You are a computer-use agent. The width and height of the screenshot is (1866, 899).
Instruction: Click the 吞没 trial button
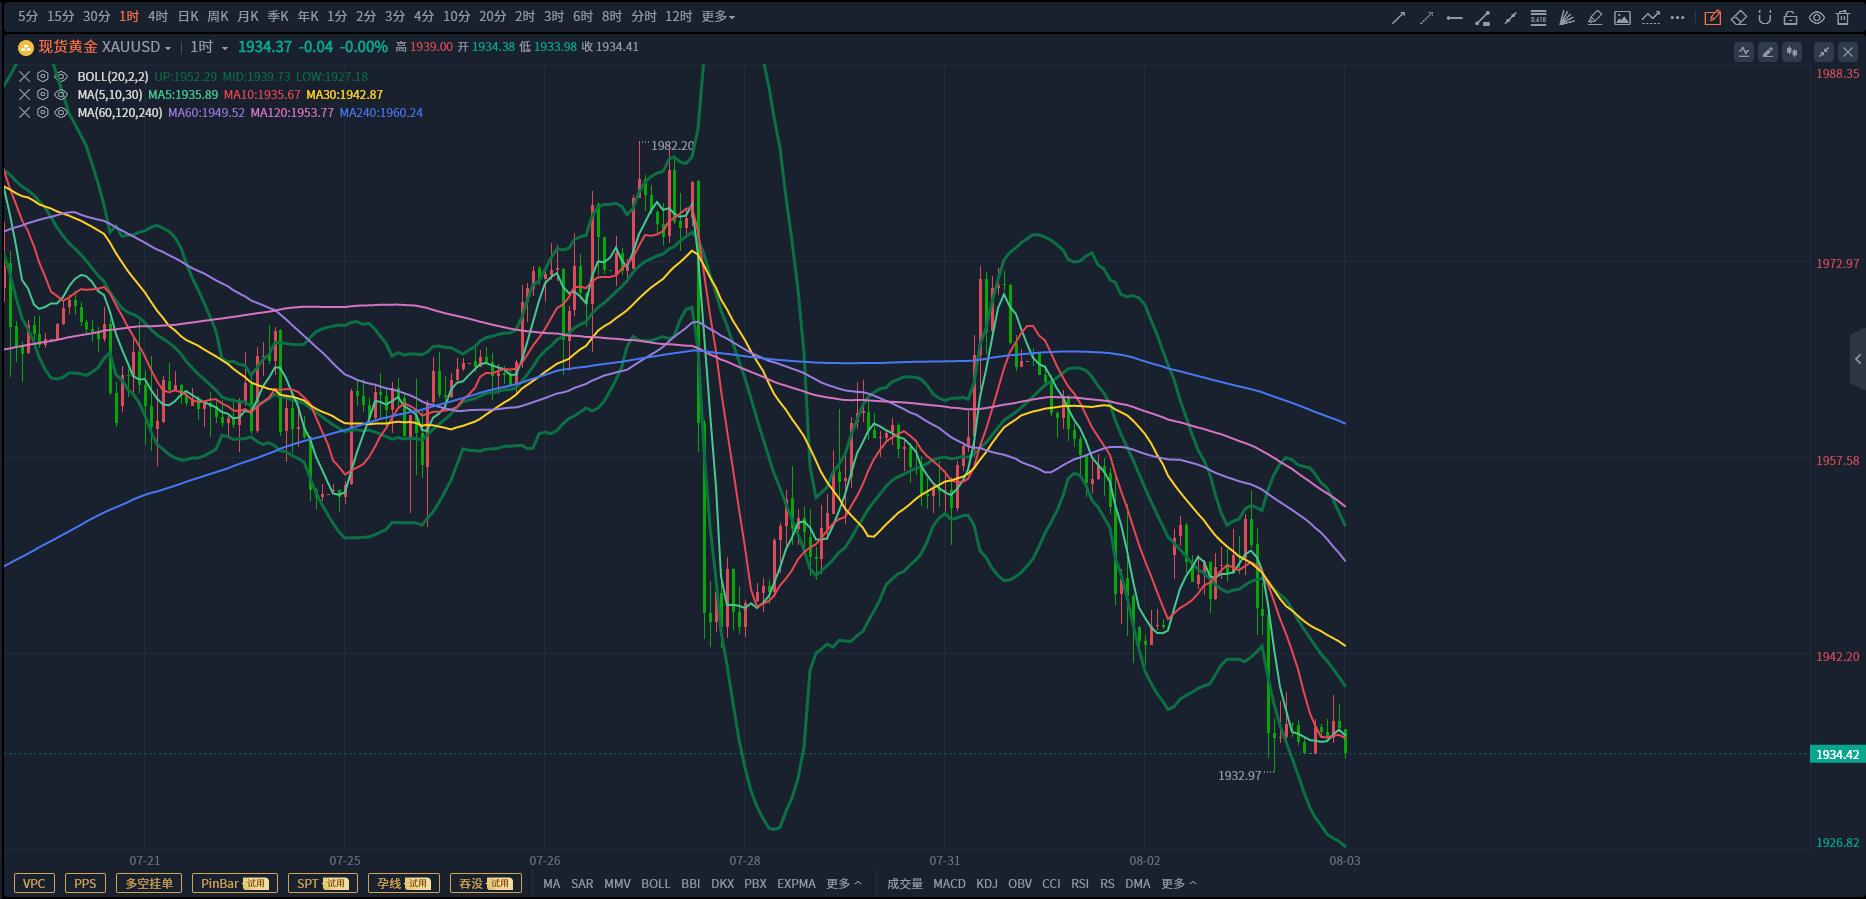click(x=486, y=884)
